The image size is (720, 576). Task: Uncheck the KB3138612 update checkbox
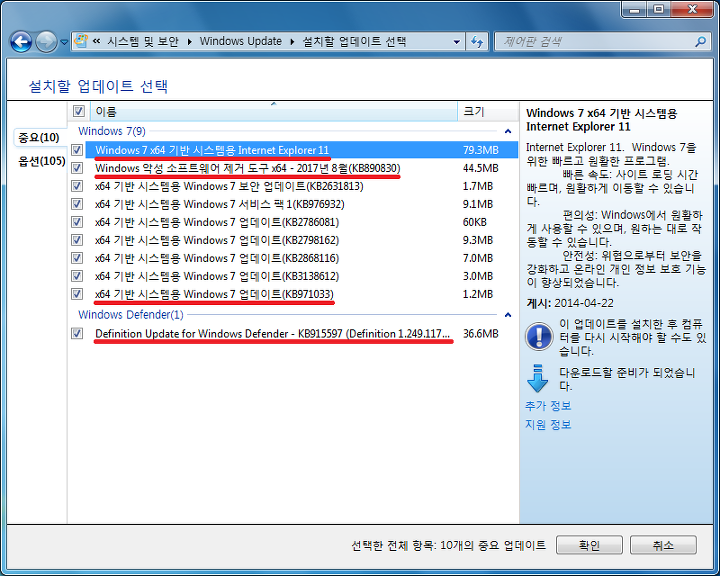pyautogui.click(x=77, y=276)
